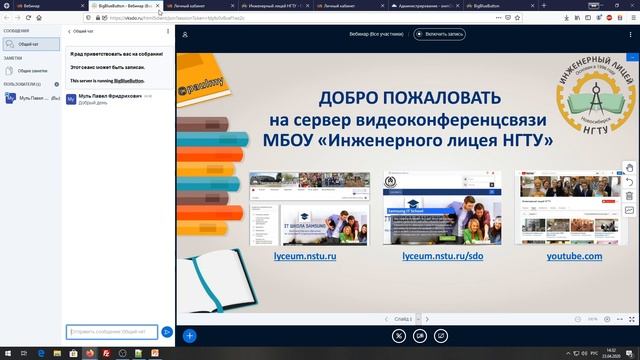This screenshot has height=360, width=640.
Task: Open the chat panel three-dot options menu
Action: 168,31
